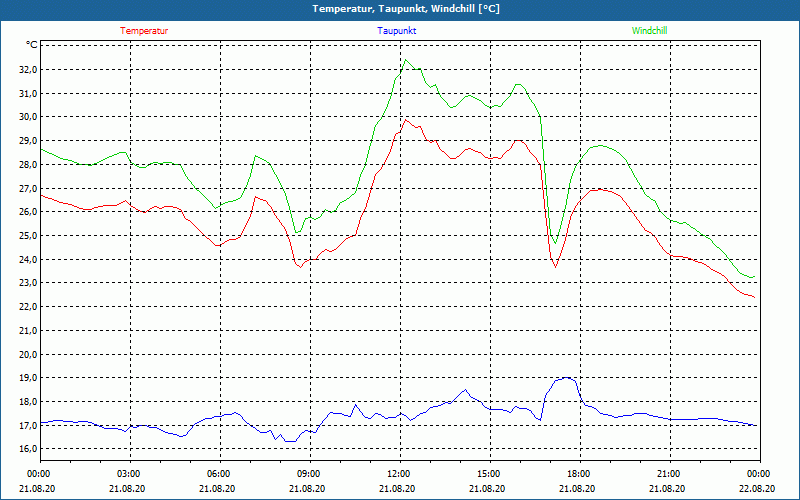
Task: Select the 18,0 y-axis value
Action: point(29,402)
